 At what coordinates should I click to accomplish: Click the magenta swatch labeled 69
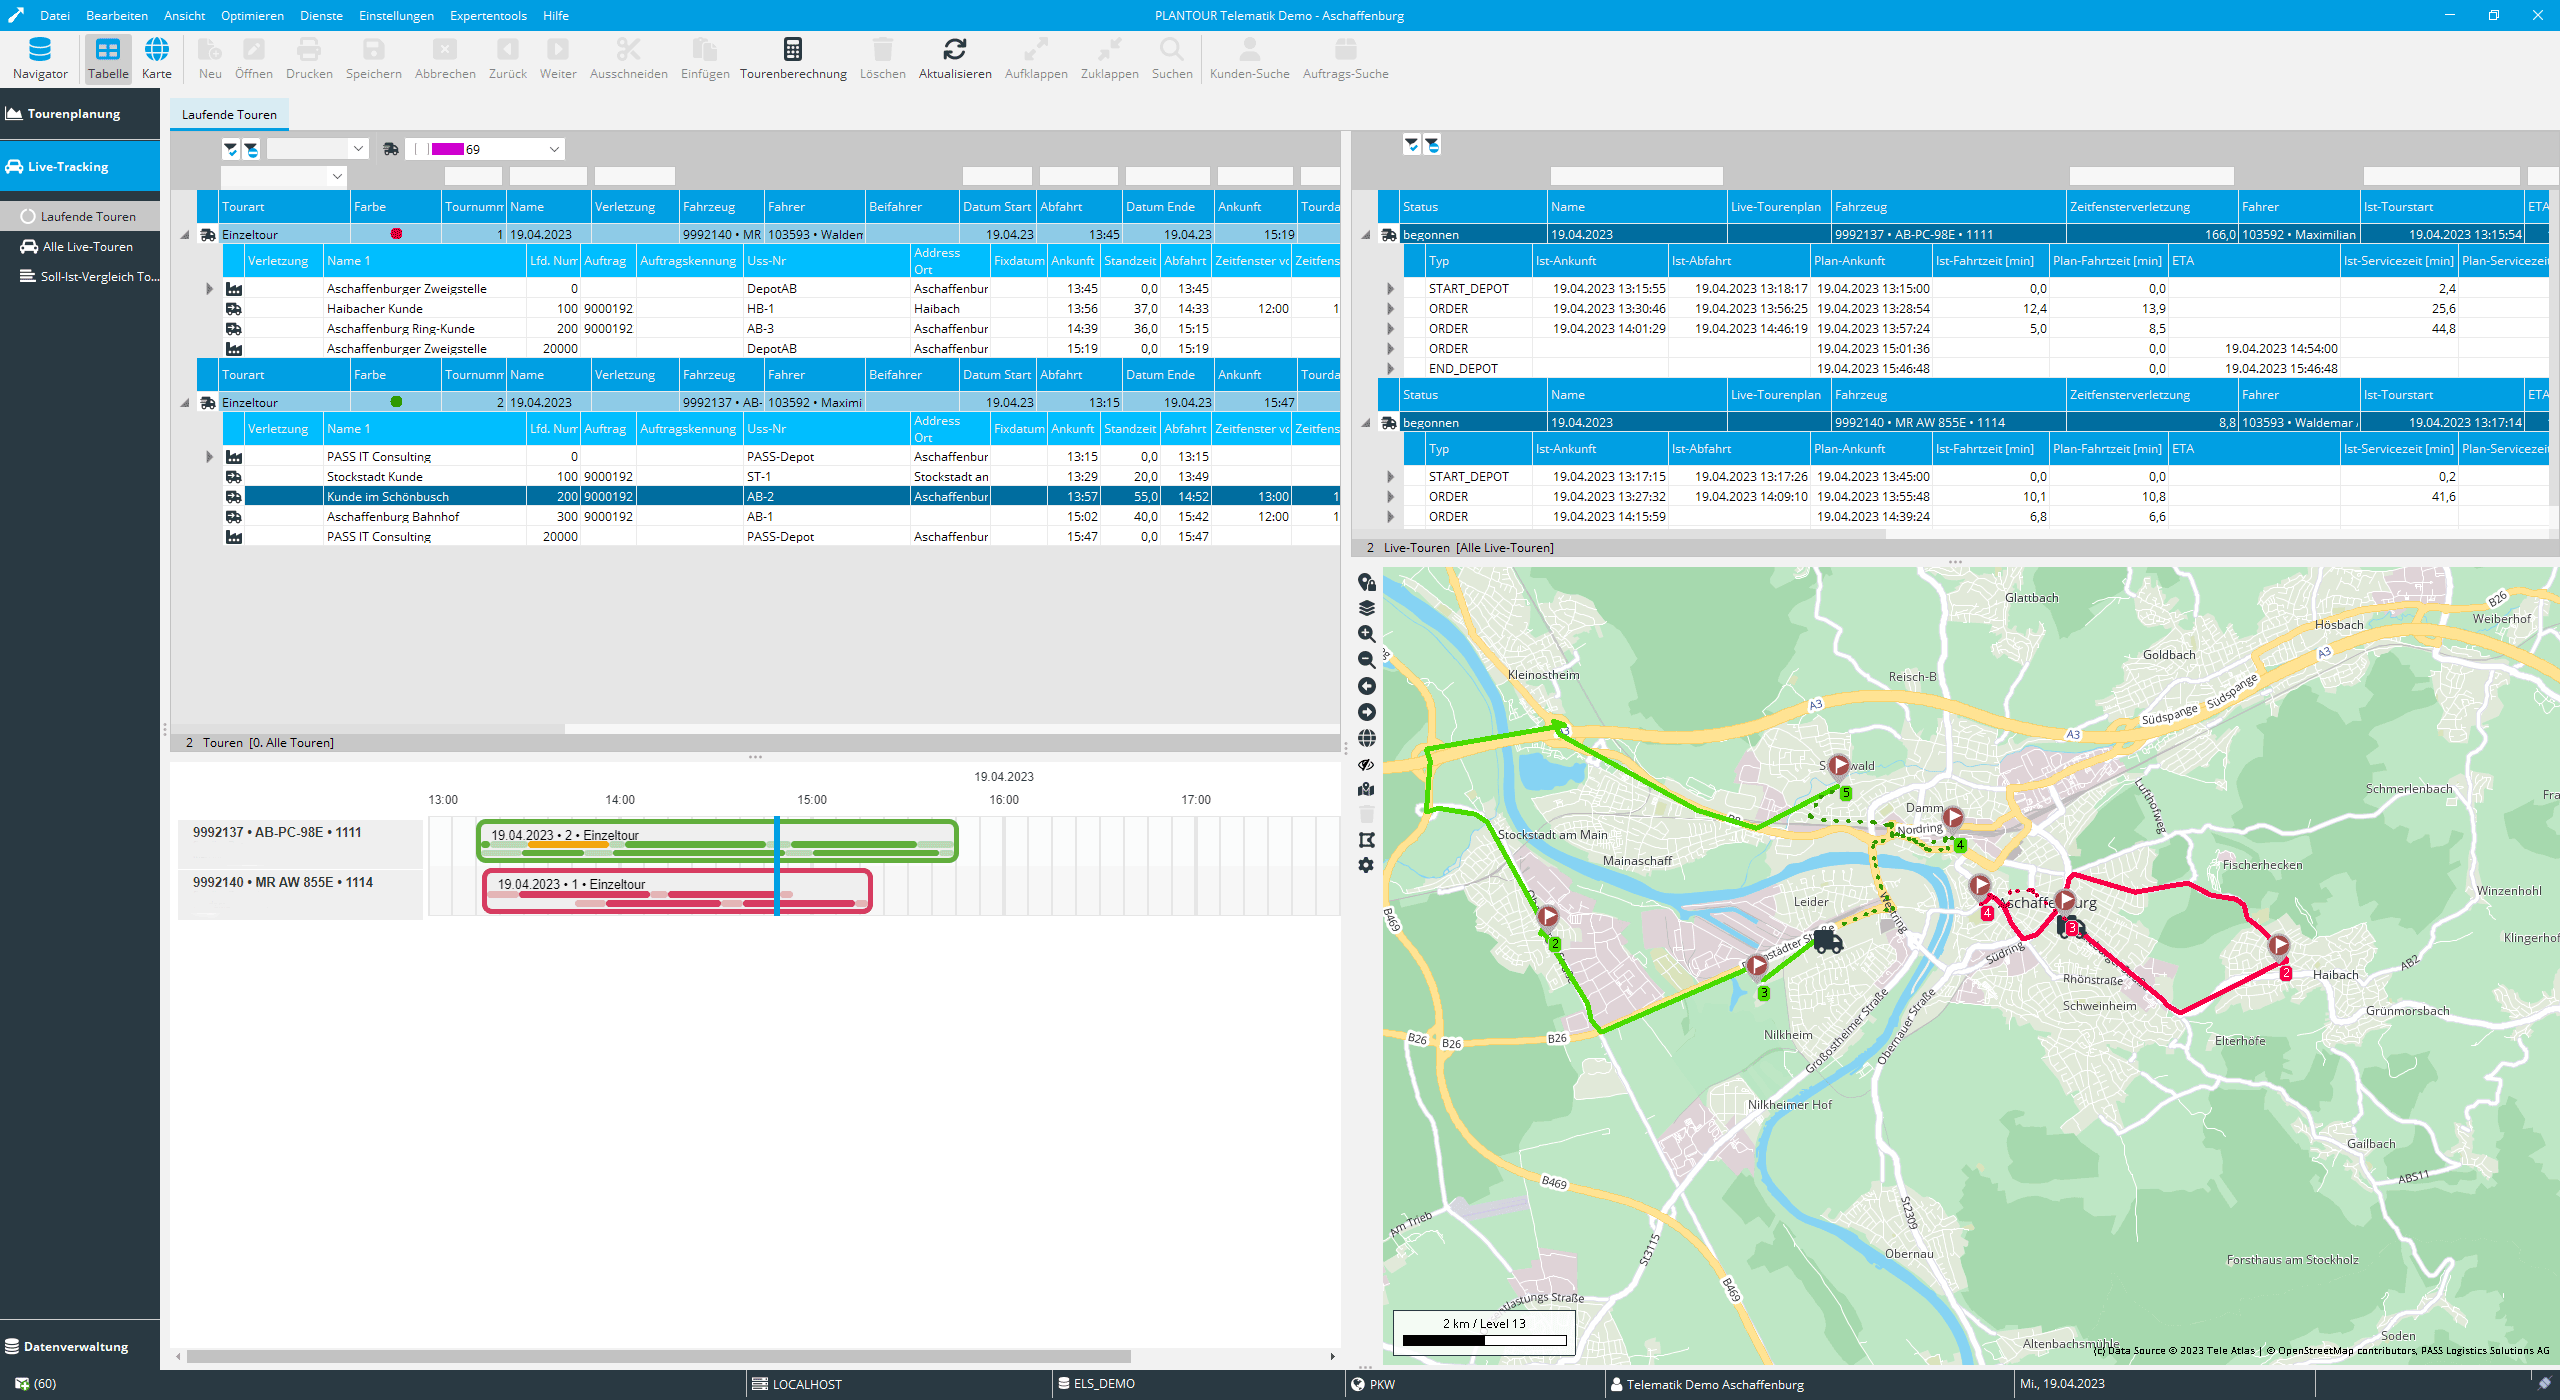(x=447, y=149)
